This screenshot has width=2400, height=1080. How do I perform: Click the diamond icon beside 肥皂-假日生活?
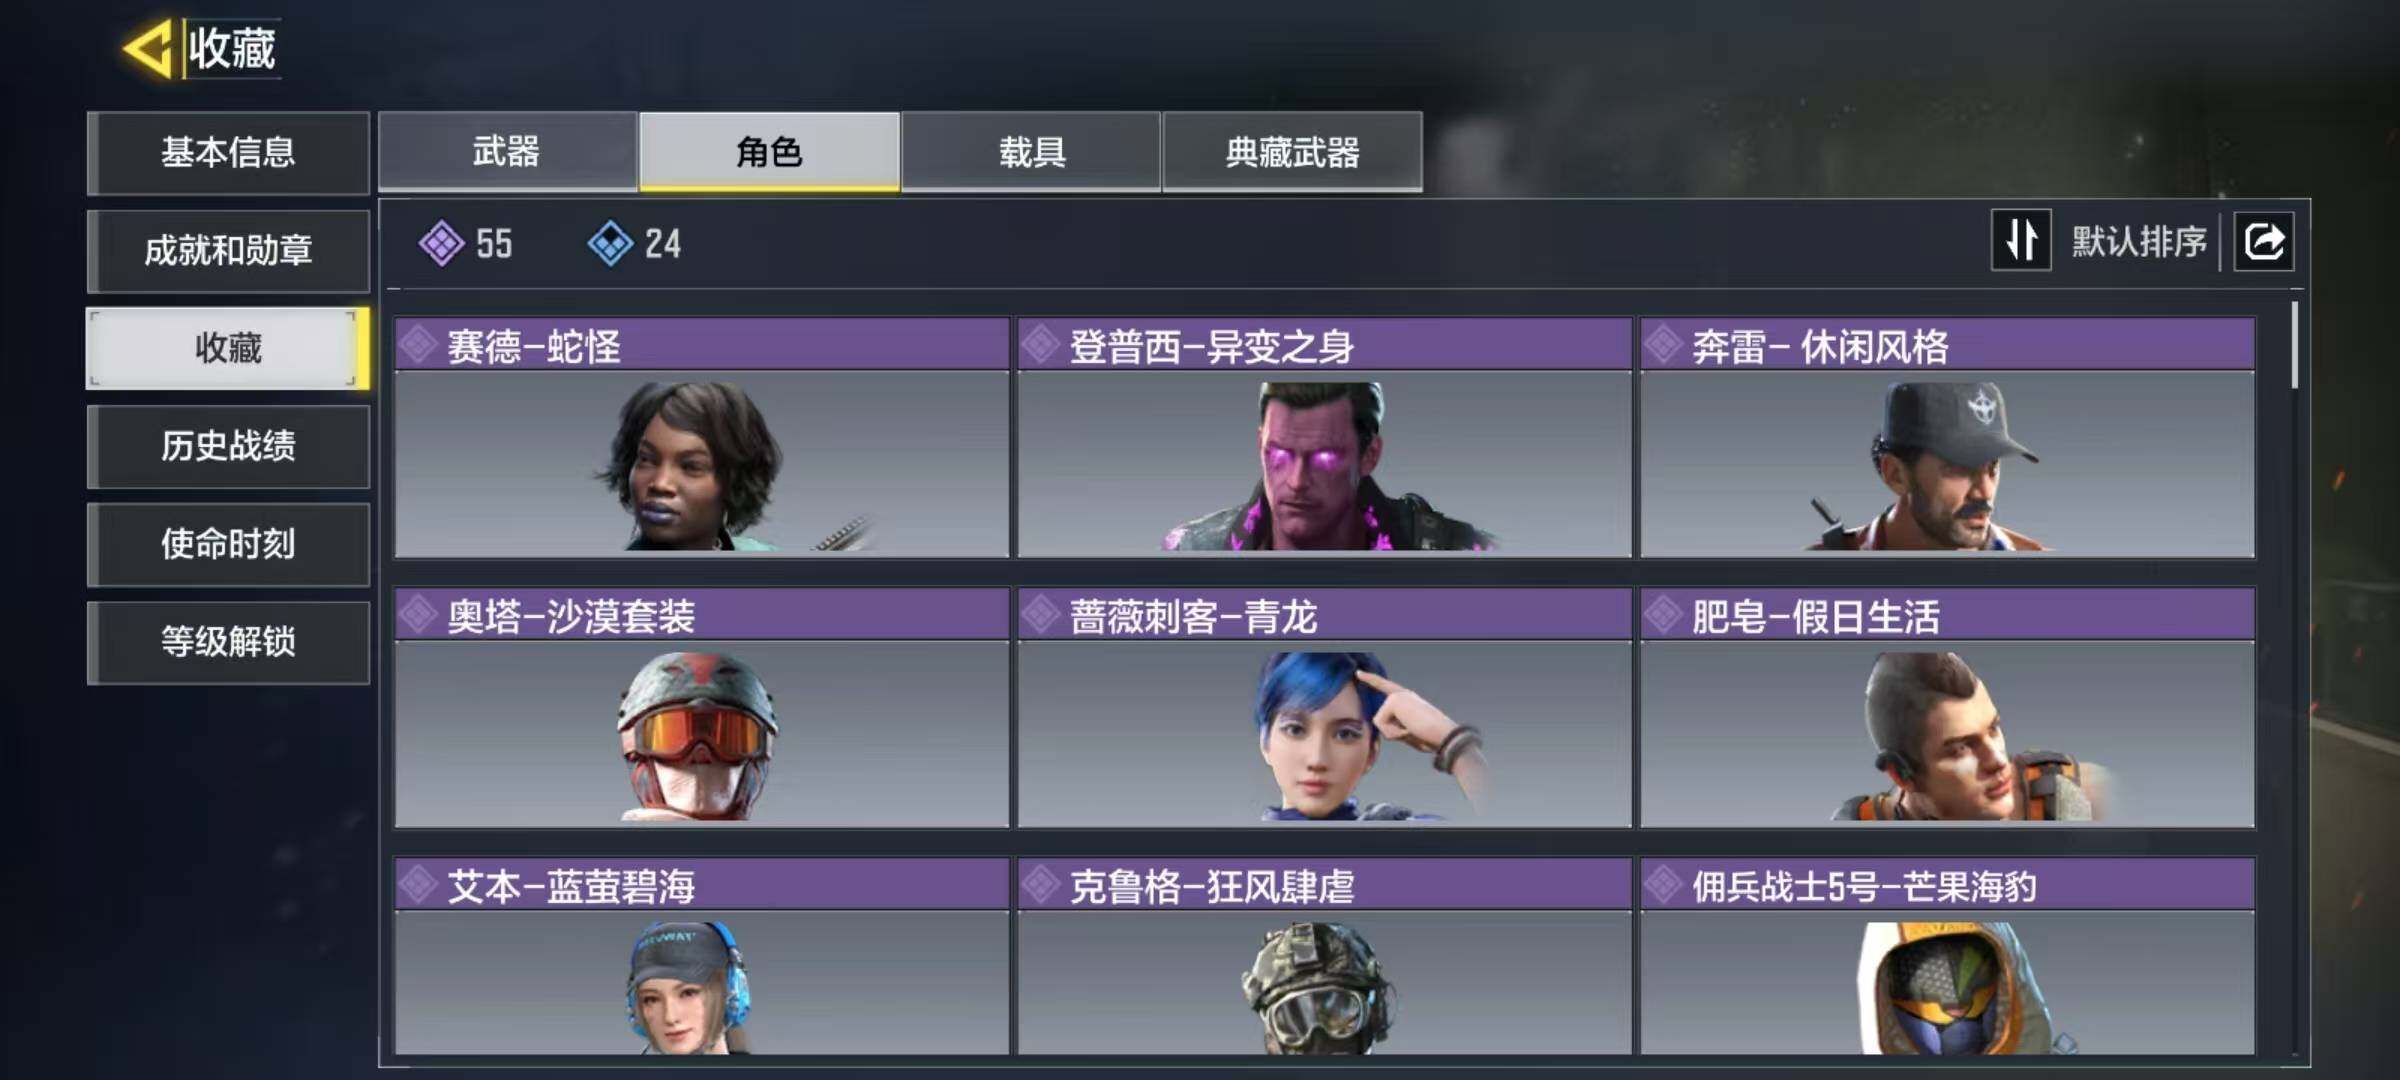[x=1664, y=615]
